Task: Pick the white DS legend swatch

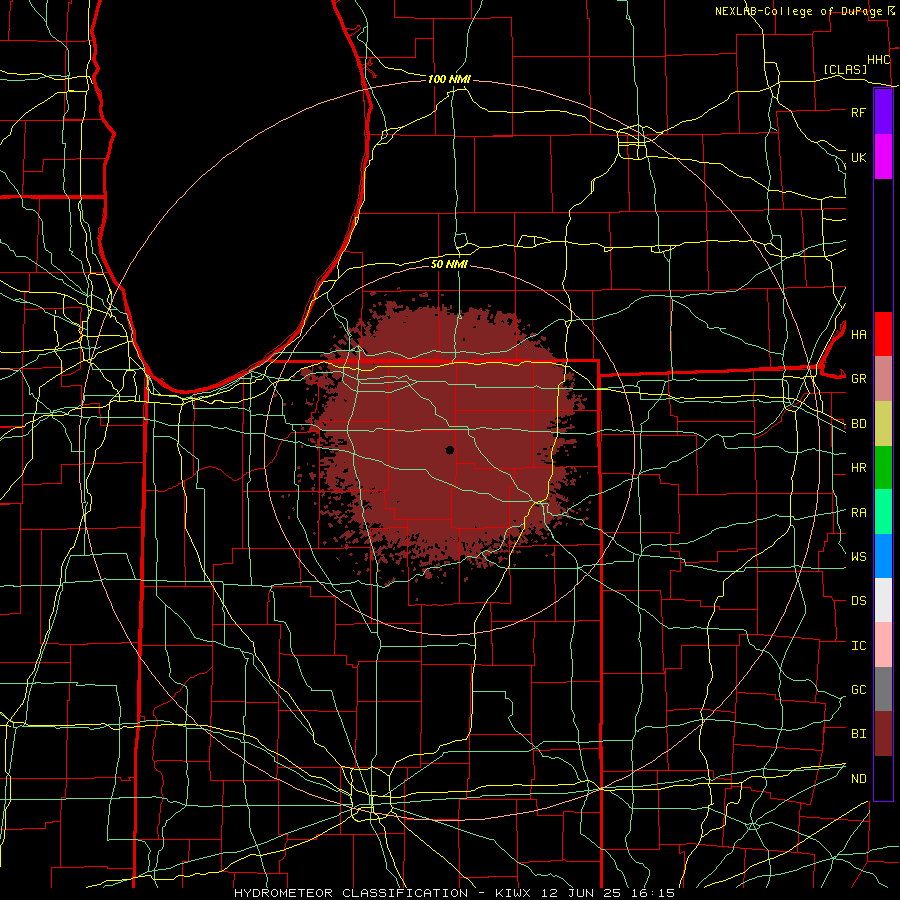Action: (x=883, y=600)
